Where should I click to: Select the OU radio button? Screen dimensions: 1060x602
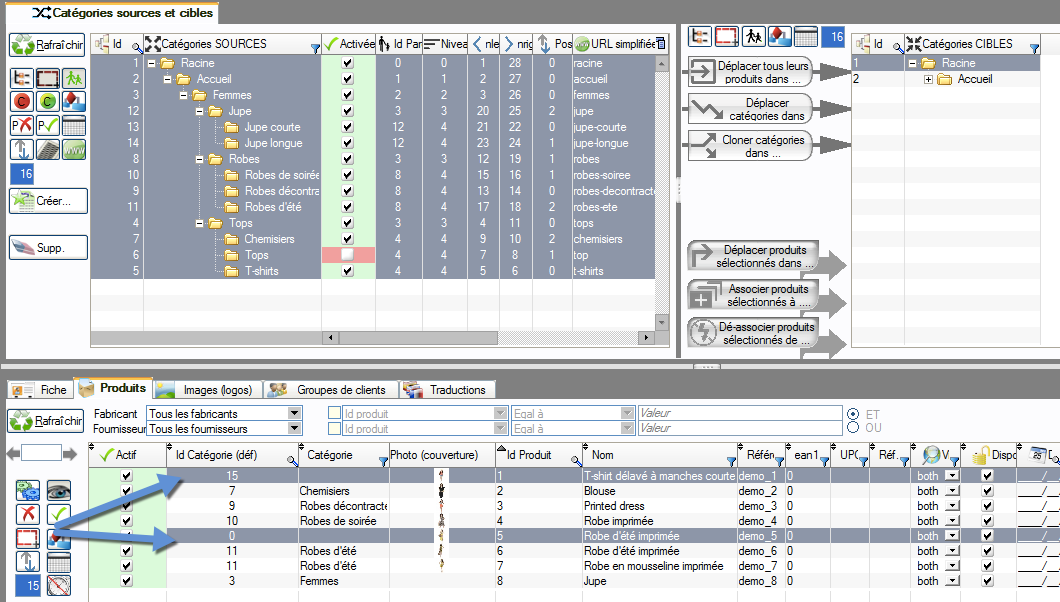853,428
